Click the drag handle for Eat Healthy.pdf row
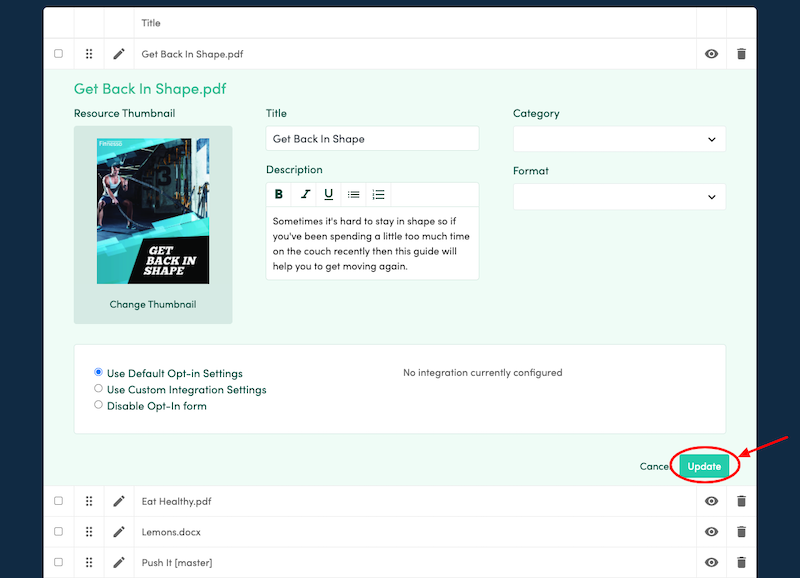Screen dimensions: 800x578 89,501
